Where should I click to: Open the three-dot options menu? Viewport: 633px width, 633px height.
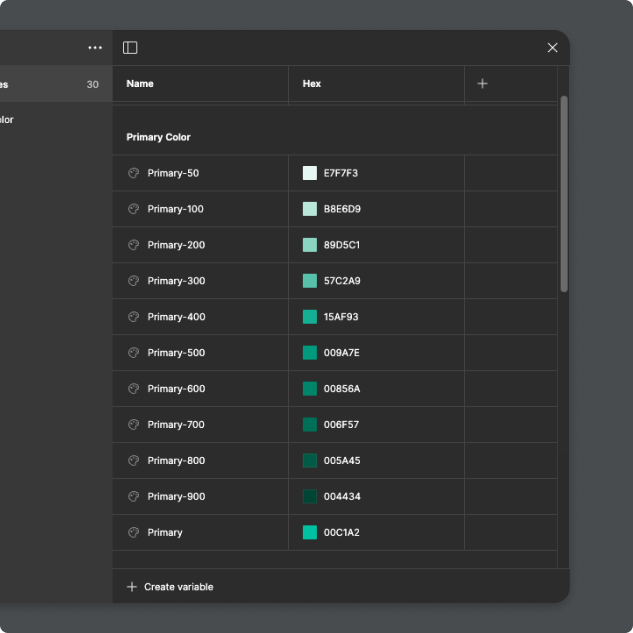pos(95,48)
